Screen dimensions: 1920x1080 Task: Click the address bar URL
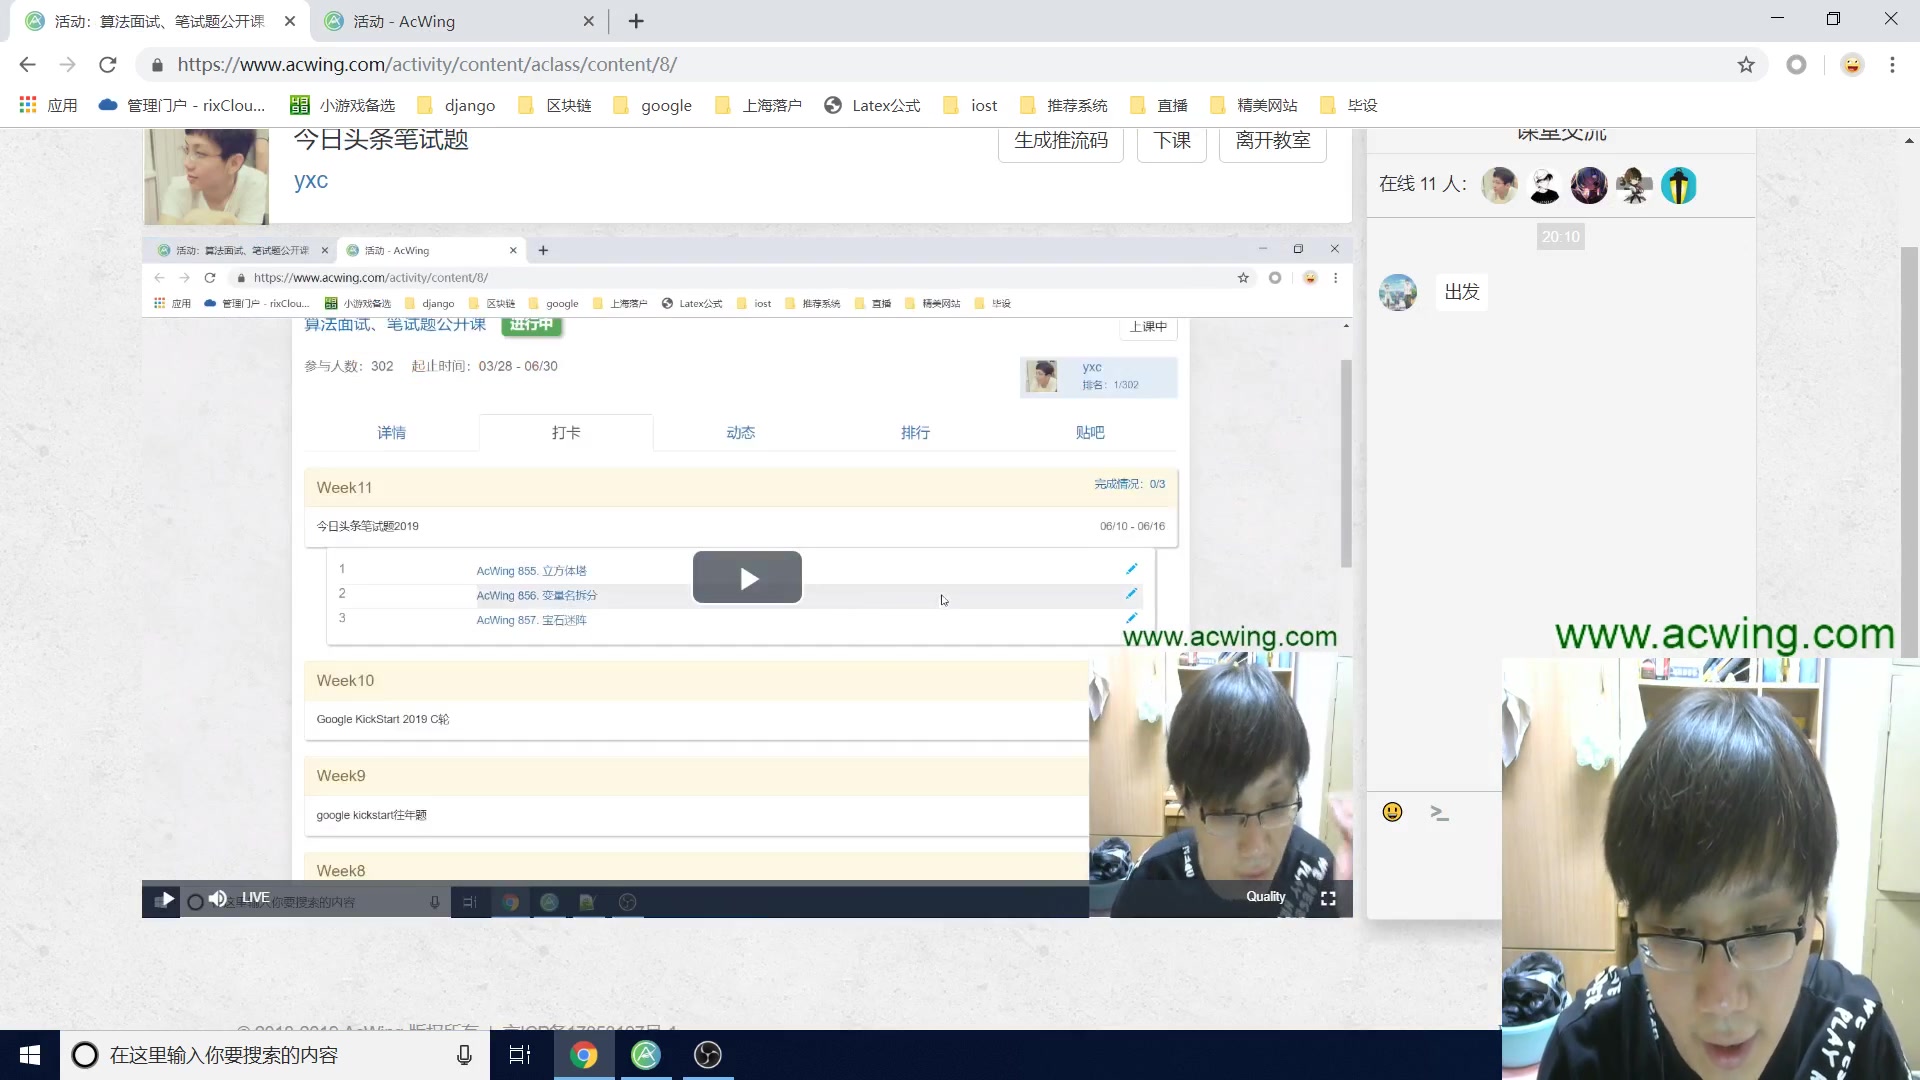click(x=427, y=65)
